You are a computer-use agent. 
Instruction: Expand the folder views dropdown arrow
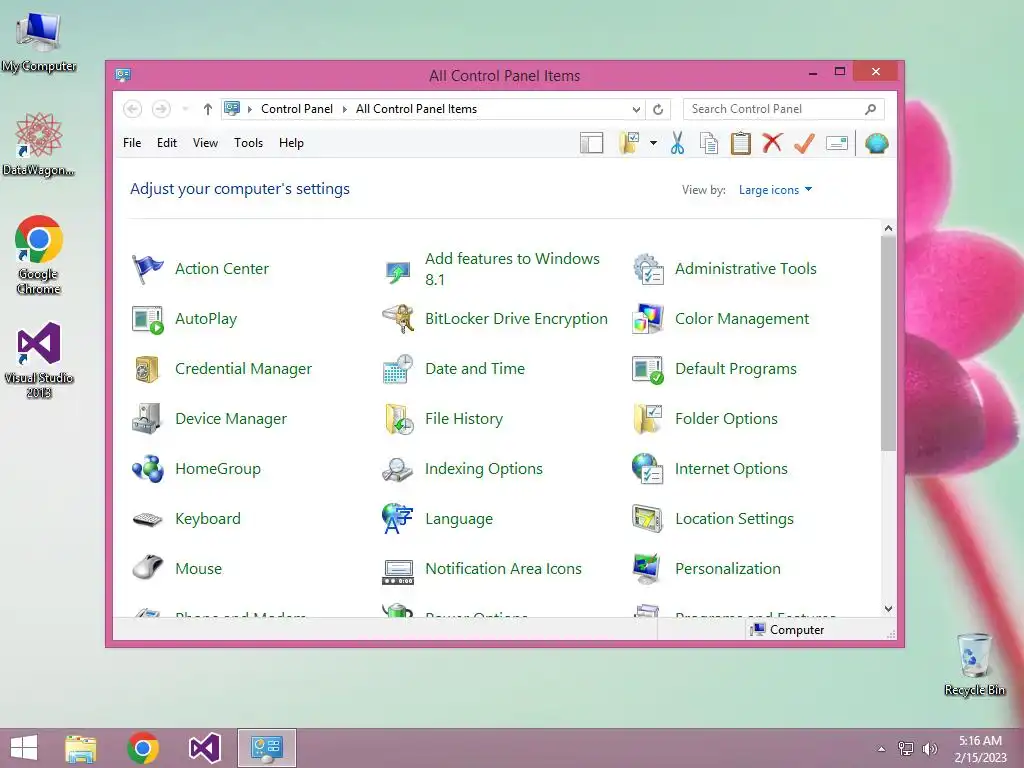click(x=653, y=143)
